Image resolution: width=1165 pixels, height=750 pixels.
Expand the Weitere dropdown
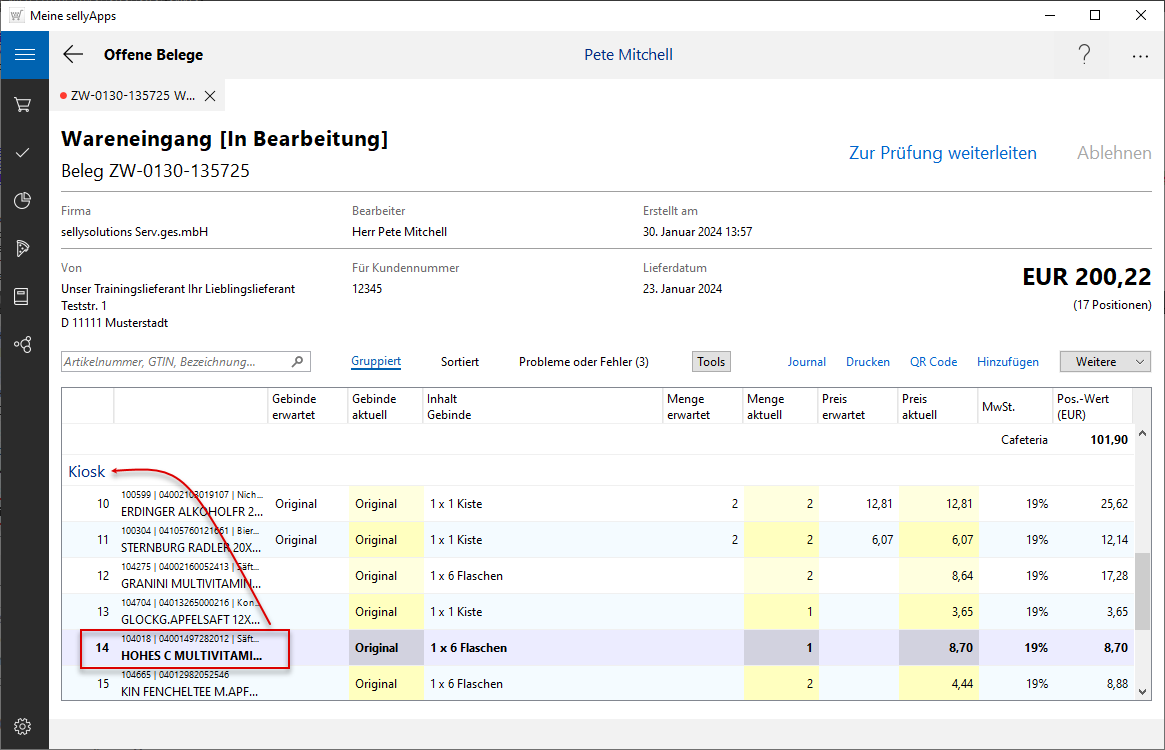click(1105, 362)
